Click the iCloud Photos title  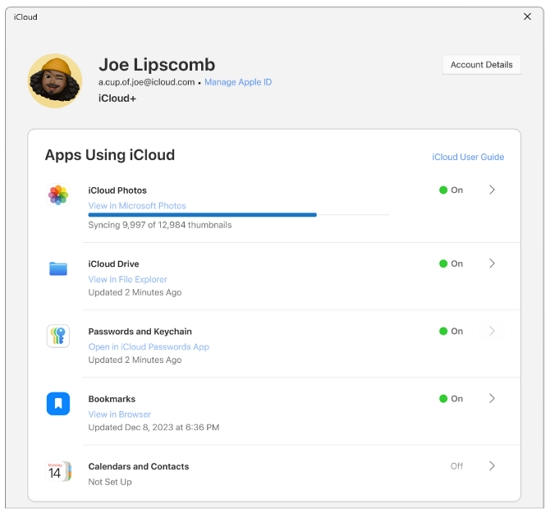(x=118, y=190)
